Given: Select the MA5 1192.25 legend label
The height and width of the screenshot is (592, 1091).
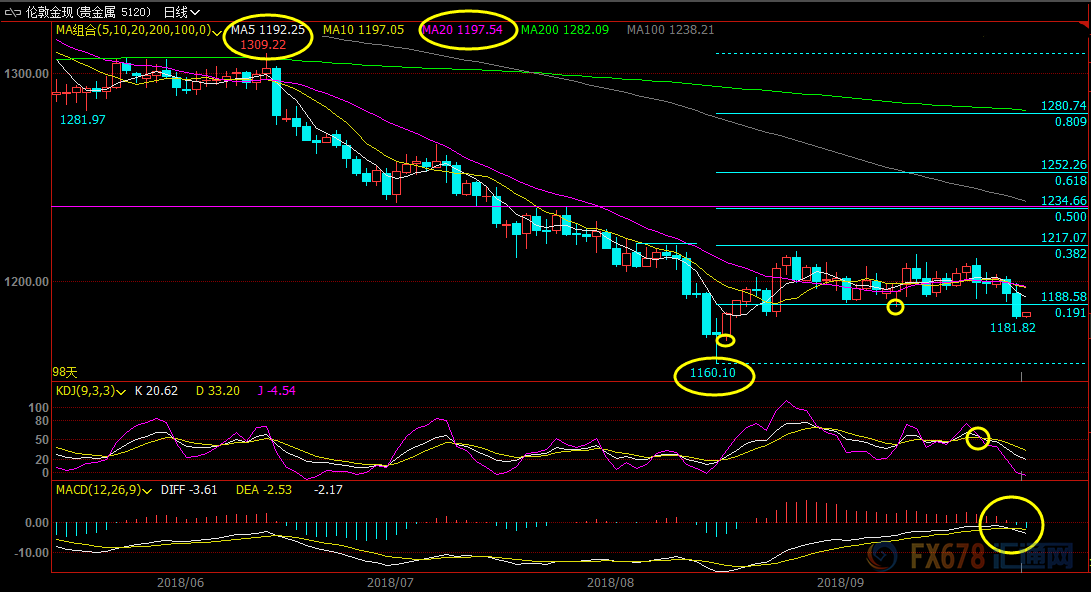Looking at the screenshot, I should [267, 30].
